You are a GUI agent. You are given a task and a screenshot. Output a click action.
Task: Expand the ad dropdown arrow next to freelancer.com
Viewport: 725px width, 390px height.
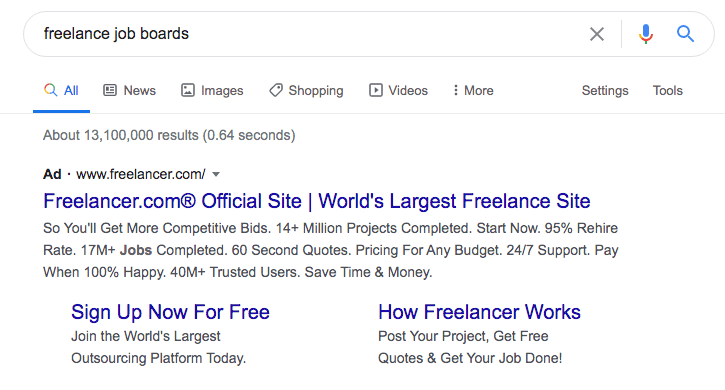(216, 174)
